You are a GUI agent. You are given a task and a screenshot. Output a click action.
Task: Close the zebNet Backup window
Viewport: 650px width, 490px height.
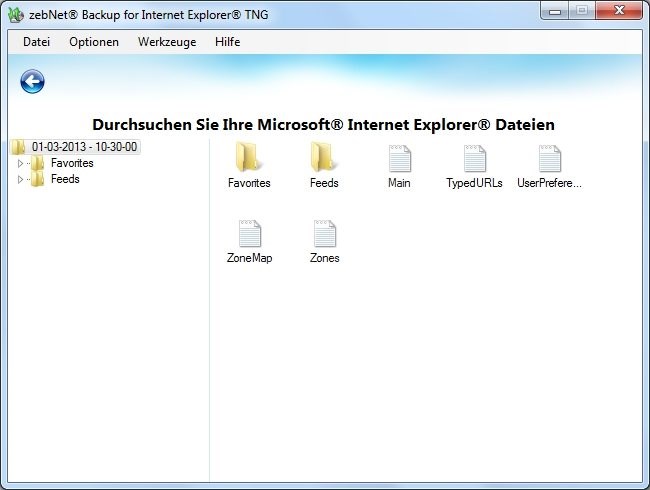tap(619, 11)
